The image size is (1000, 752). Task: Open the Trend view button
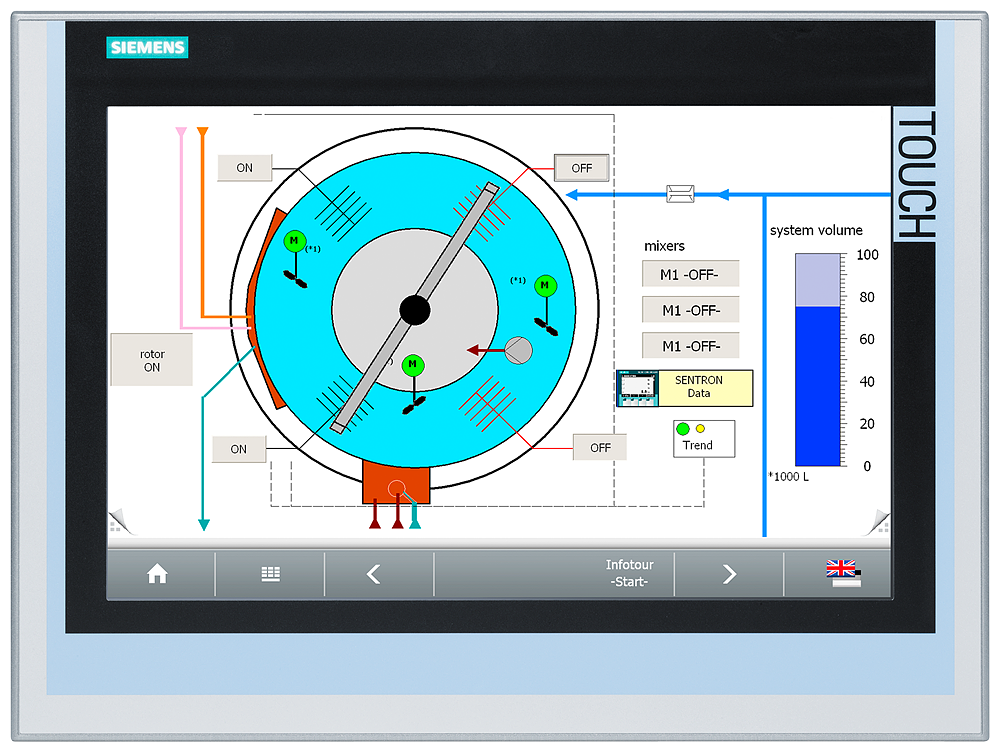704,439
